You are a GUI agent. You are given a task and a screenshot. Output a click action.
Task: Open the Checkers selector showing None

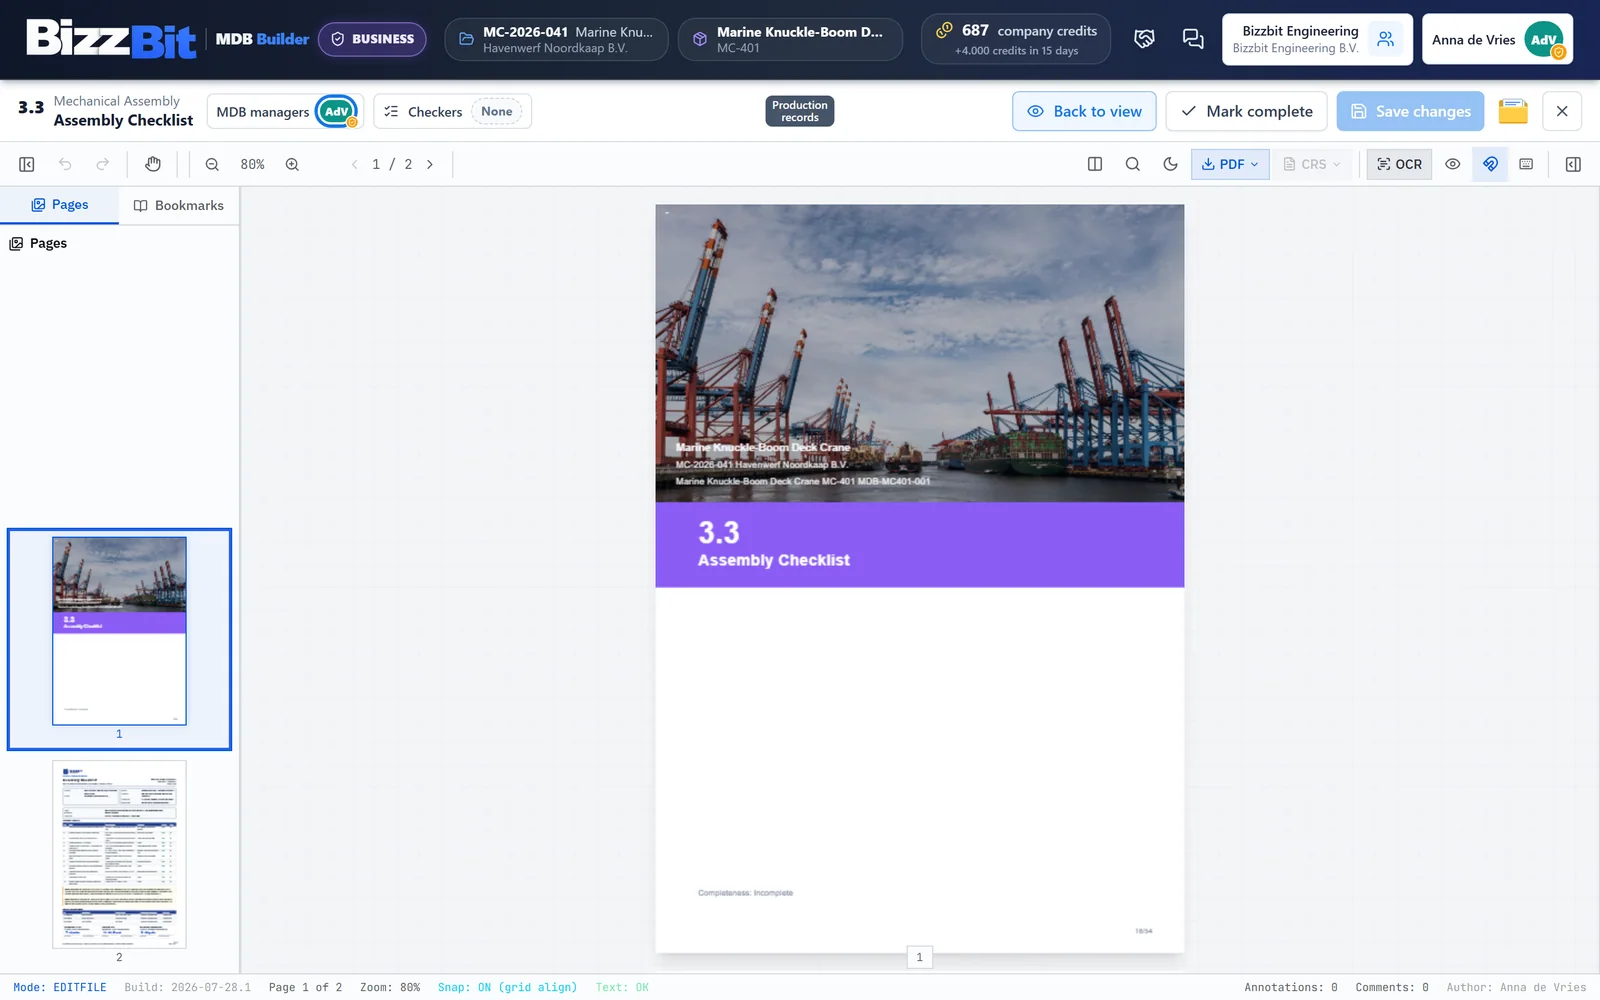[x=452, y=111]
